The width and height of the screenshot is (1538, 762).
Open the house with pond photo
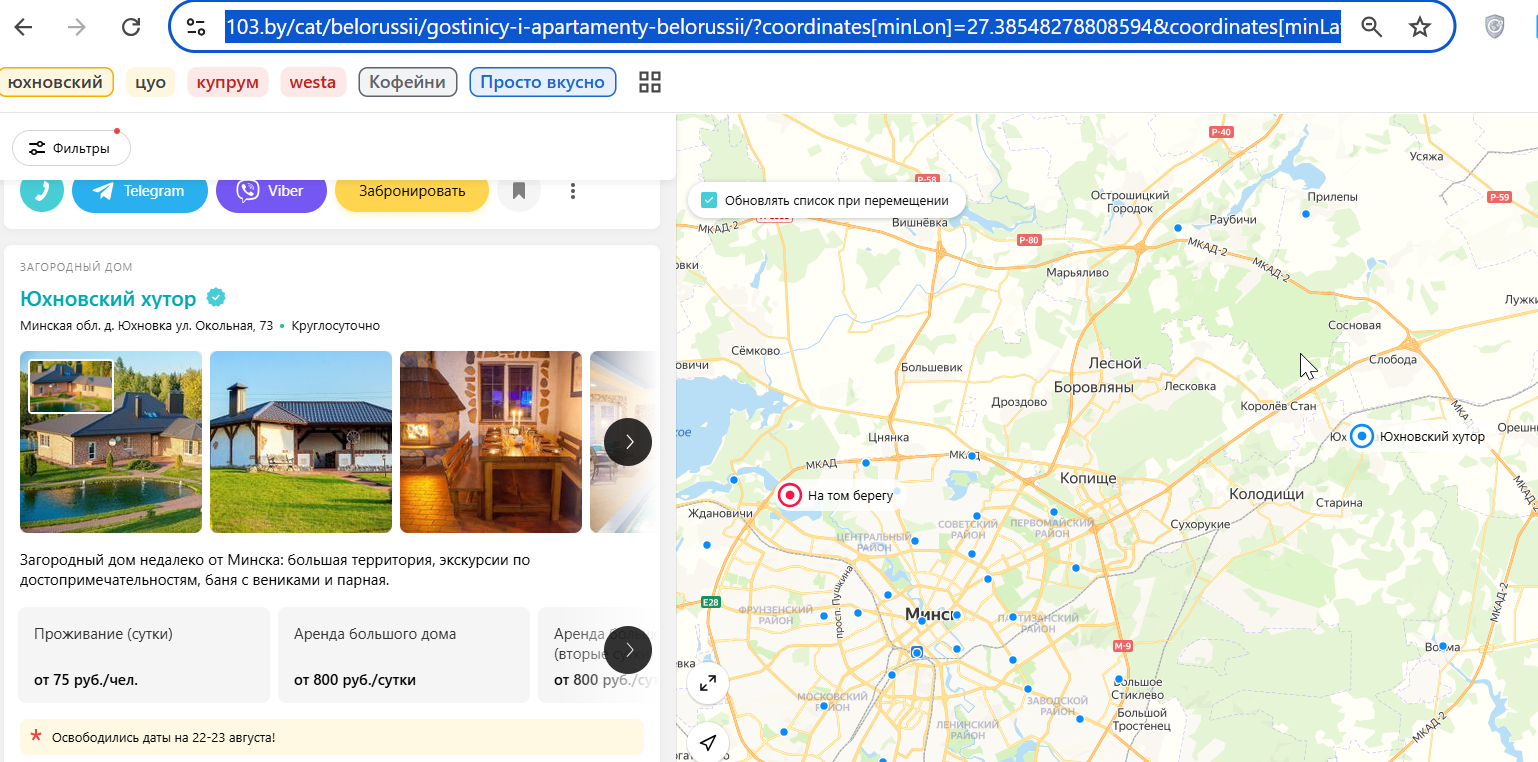pyautogui.click(x=111, y=442)
